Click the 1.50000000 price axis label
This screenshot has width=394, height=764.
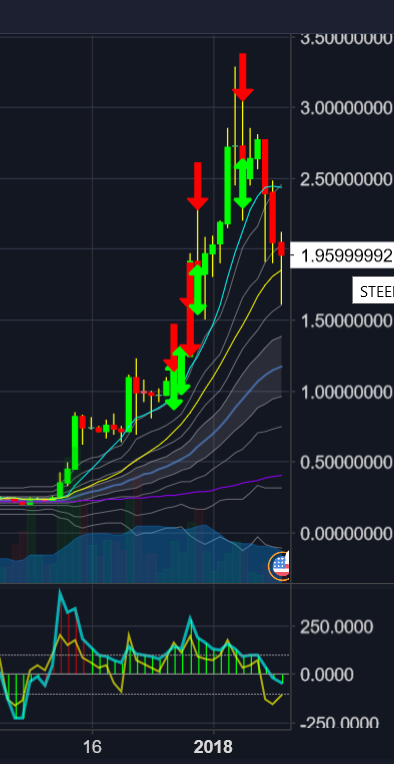point(347,321)
